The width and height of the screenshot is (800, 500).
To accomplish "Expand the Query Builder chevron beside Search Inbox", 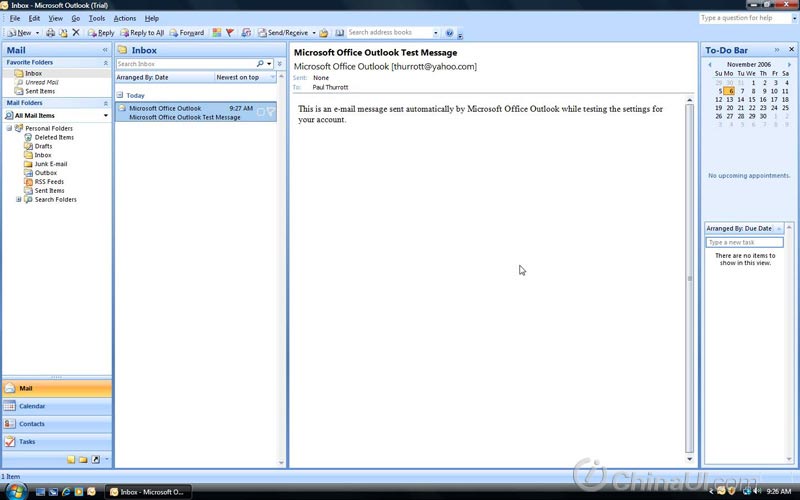I will (x=280, y=64).
